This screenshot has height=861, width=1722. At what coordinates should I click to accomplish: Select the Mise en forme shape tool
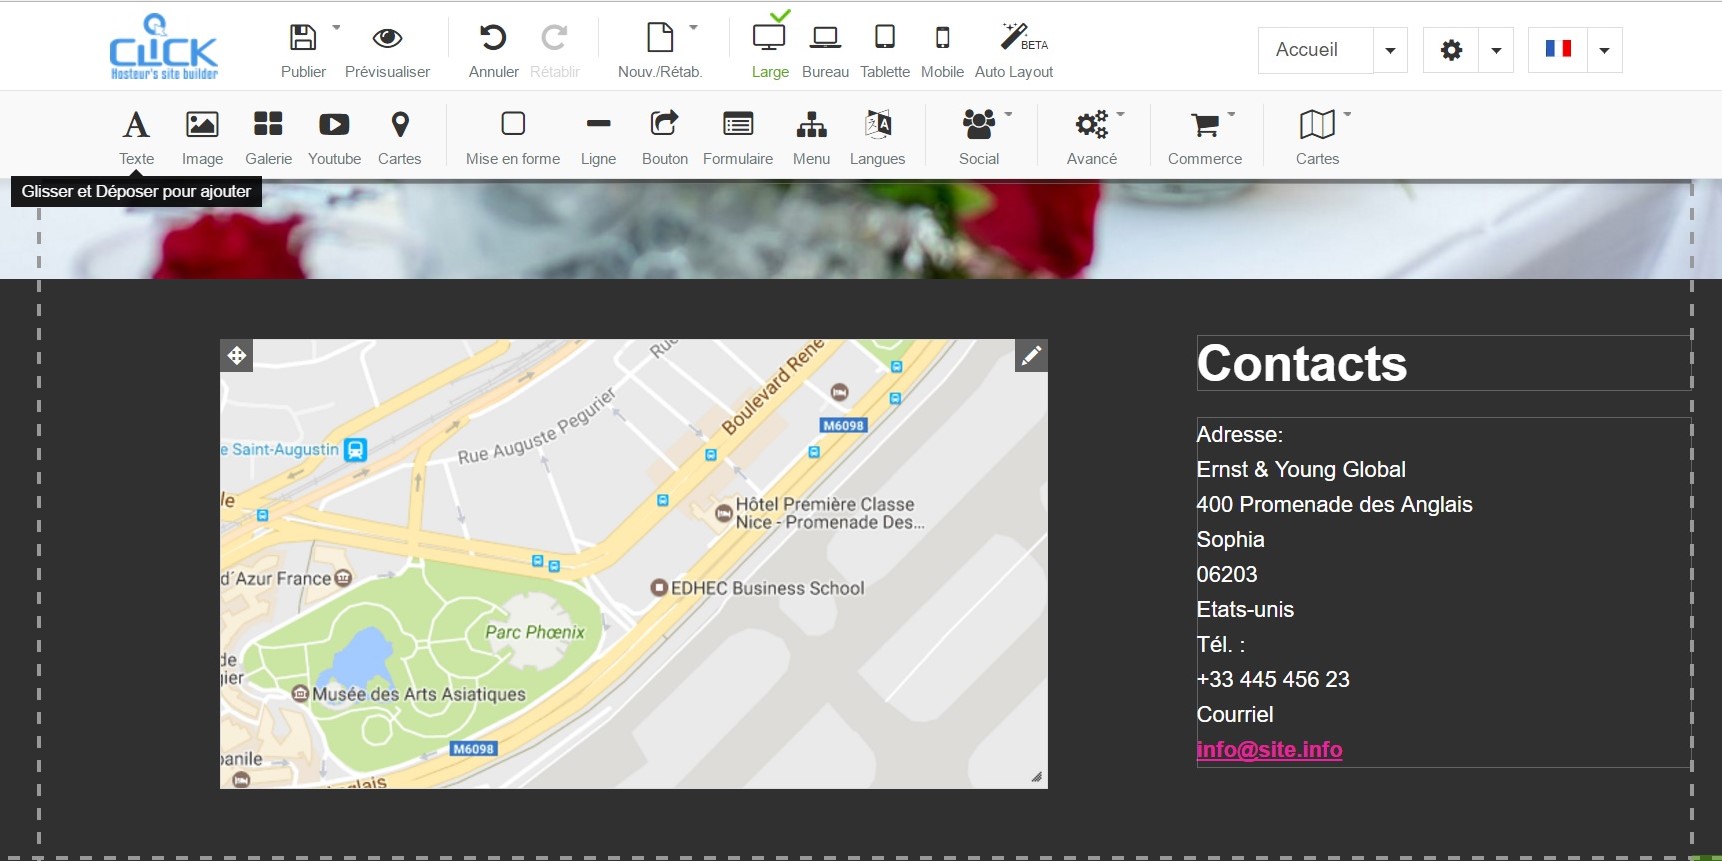(513, 137)
